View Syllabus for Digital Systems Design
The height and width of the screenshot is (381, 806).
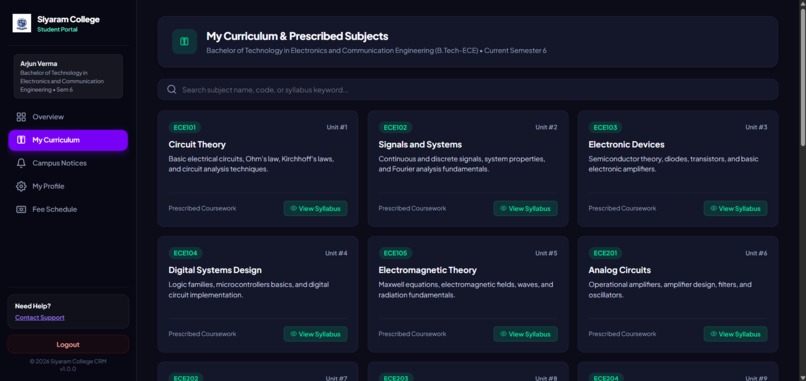click(316, 334)
